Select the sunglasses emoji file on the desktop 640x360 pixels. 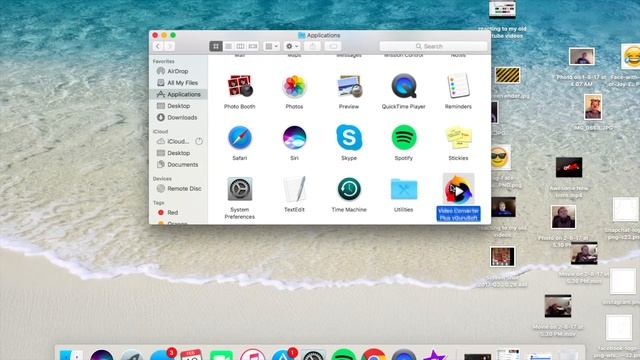pos(500,157)
